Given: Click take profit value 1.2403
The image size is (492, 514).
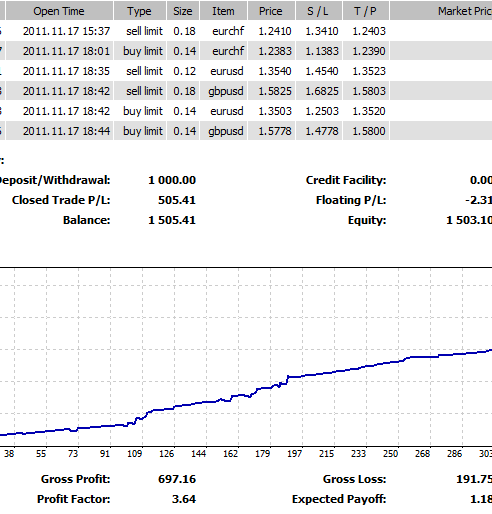Looking at the screenshot, I should coord(369,31).
